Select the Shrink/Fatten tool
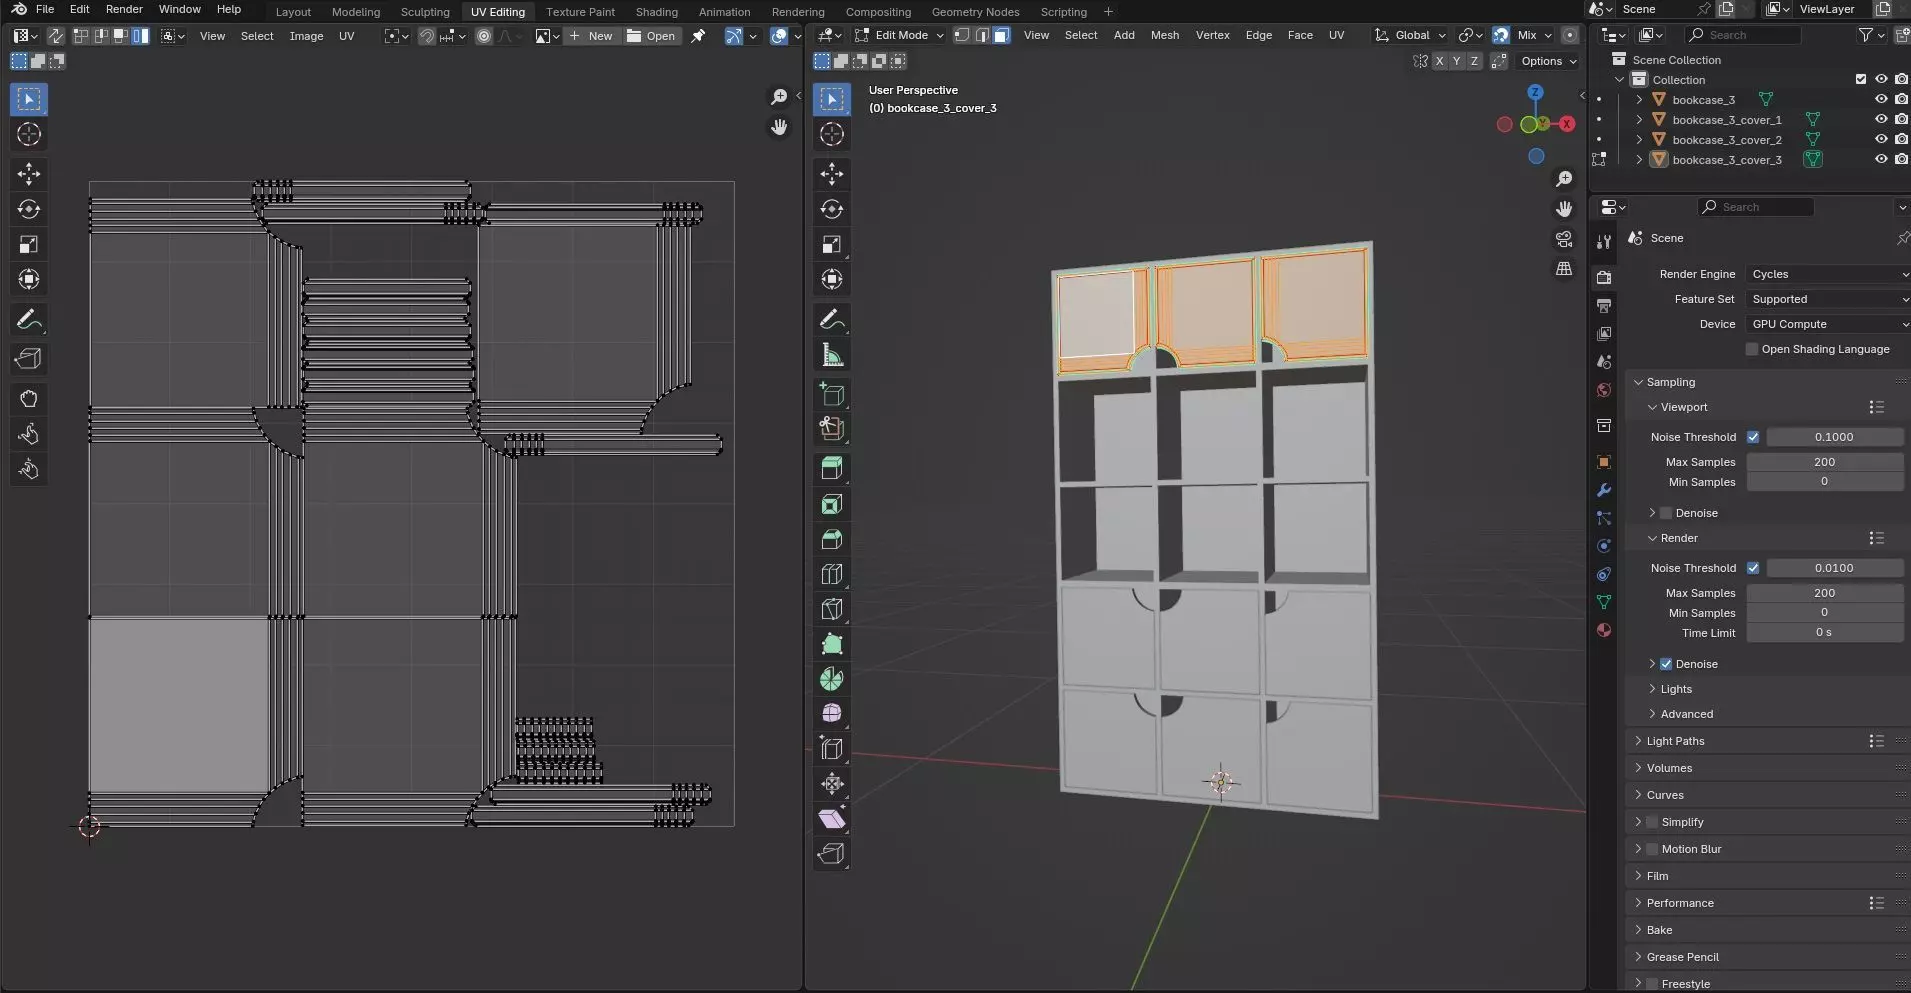The width and height of the screenshot is (1911, 993). coord(832,783)
